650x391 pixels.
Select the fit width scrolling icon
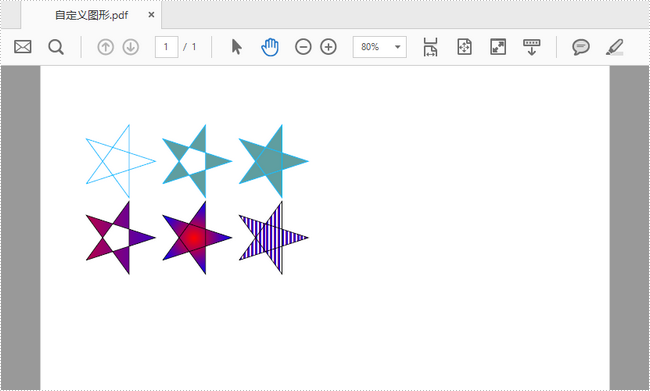pyautogui.click(x=431, y=47)
